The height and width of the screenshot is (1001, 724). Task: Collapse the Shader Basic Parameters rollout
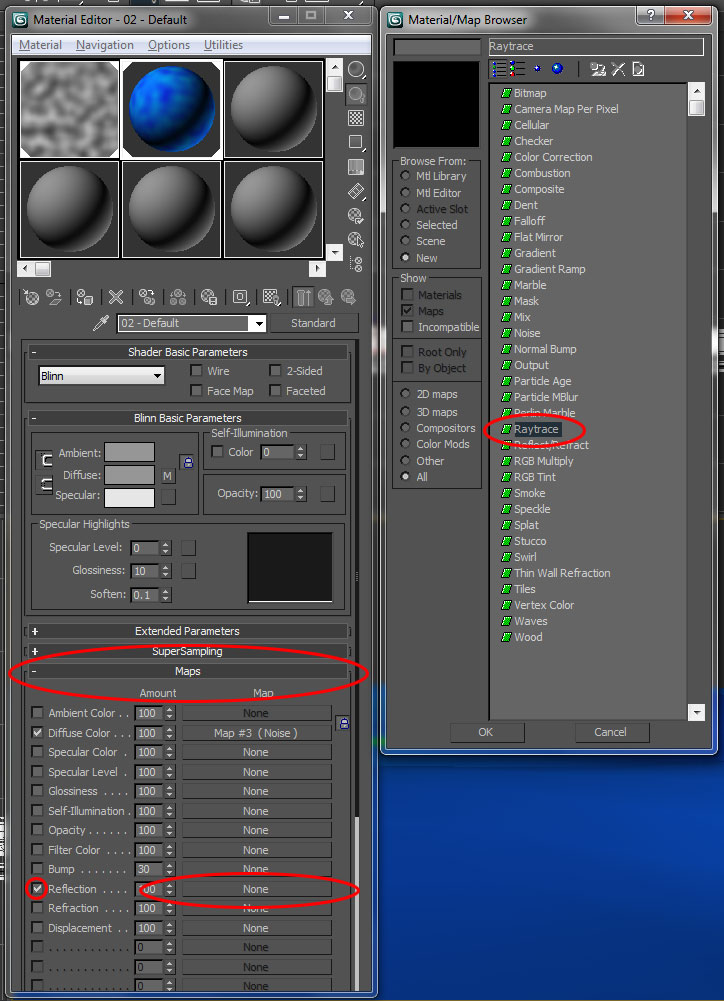tap(188, 352)
